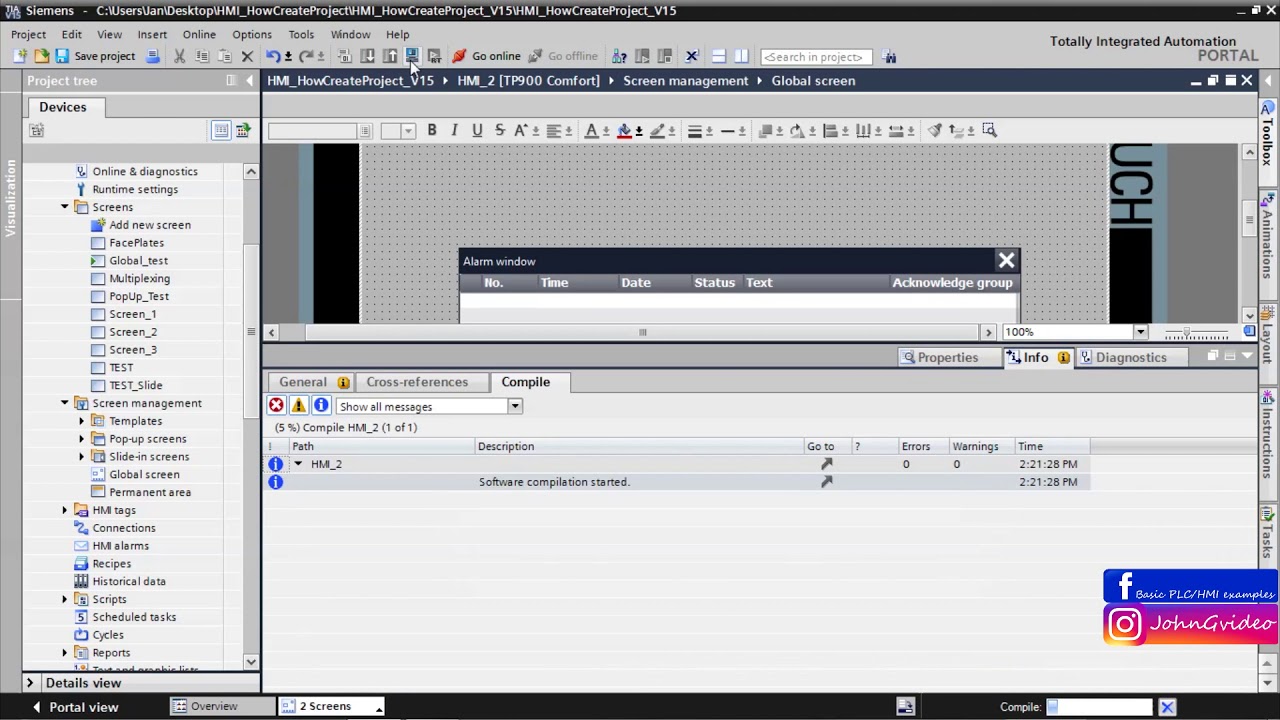Click the Download to device icon
The height and width of the screenshot is (720, 1280).
coord(367,57)
